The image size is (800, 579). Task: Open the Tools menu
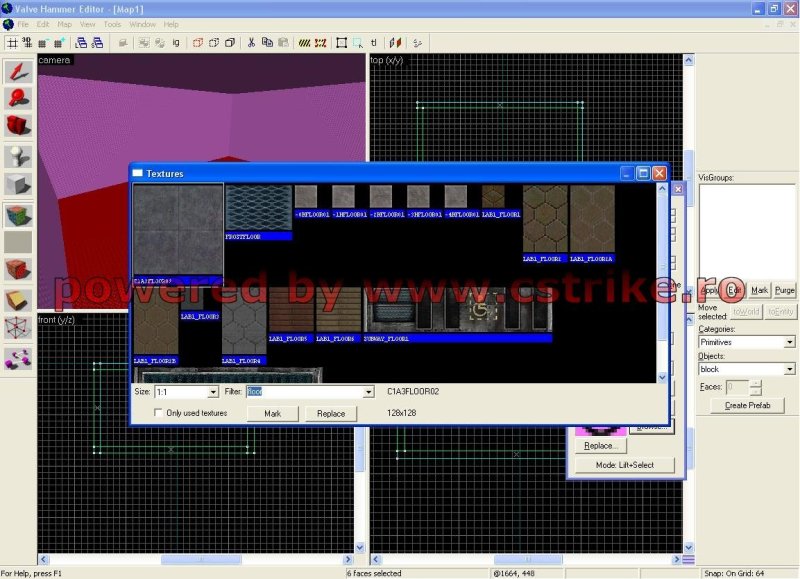(x=112, y=24)
